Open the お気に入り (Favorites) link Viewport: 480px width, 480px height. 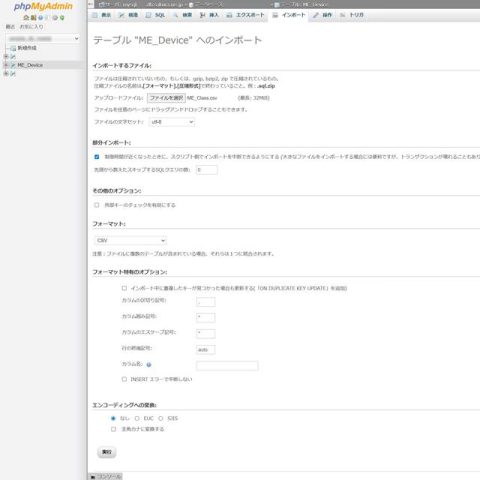(31, 27)
